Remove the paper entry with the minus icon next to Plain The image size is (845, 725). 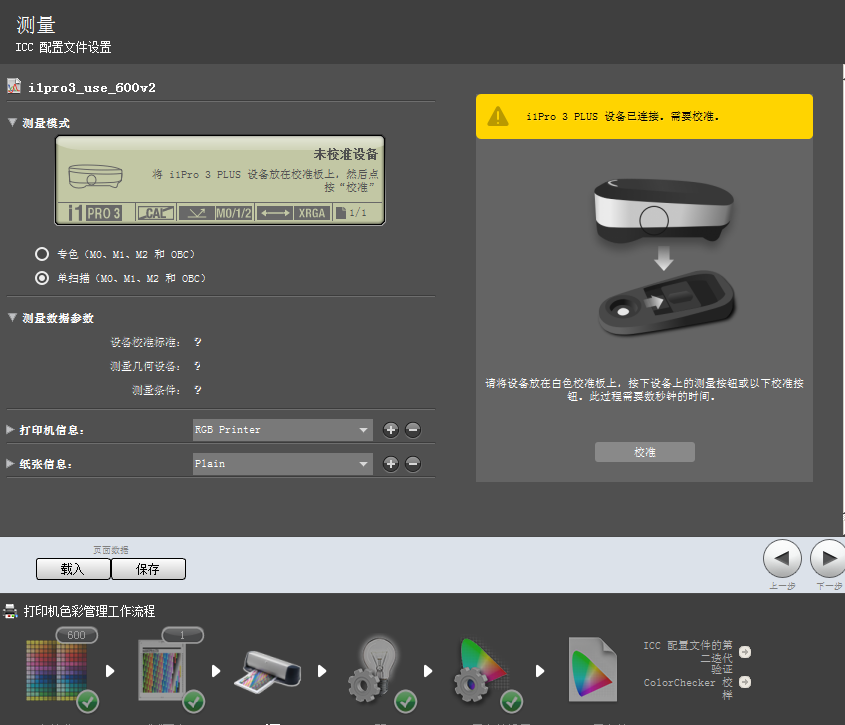click(413, 464)
